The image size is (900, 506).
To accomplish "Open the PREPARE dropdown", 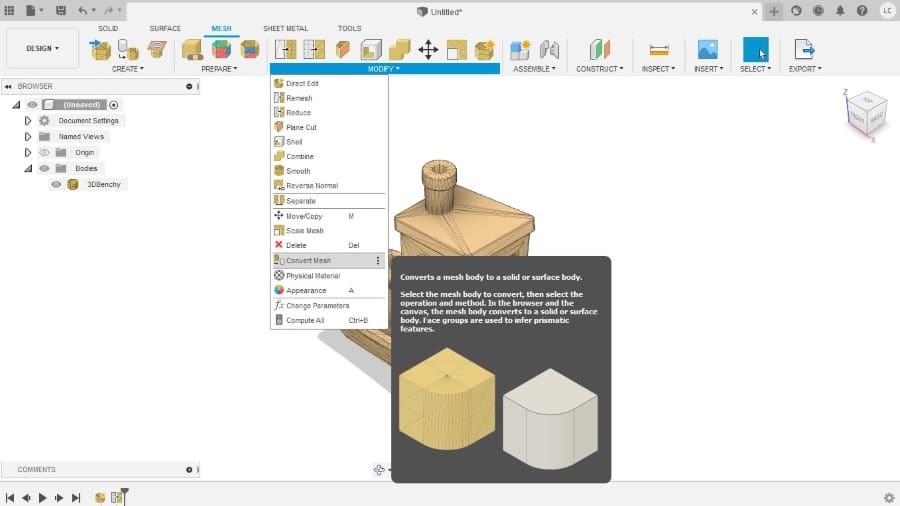I will [219, 69].
